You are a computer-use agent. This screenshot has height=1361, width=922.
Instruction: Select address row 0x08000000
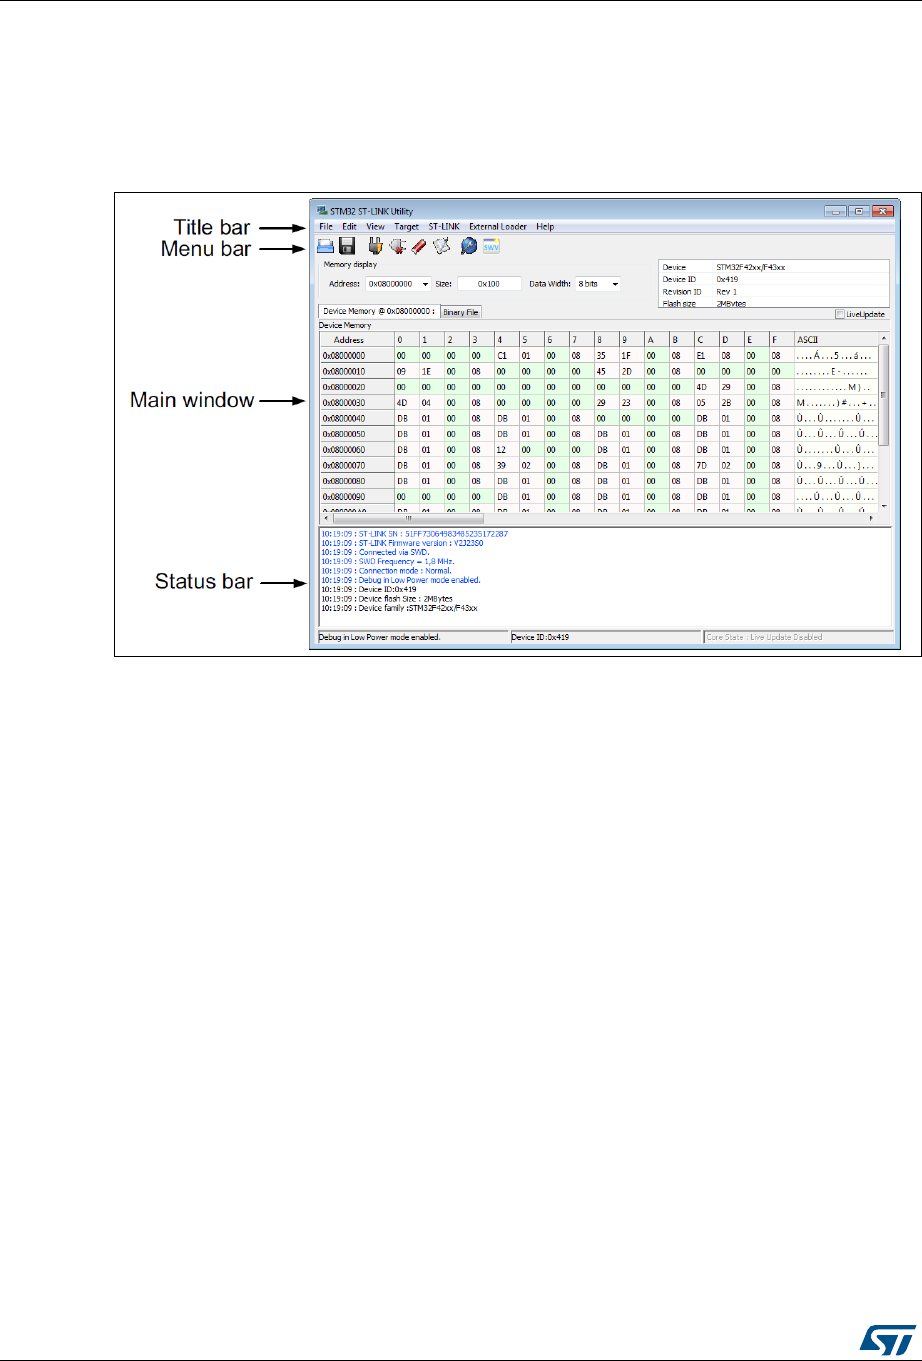(356, 355)
